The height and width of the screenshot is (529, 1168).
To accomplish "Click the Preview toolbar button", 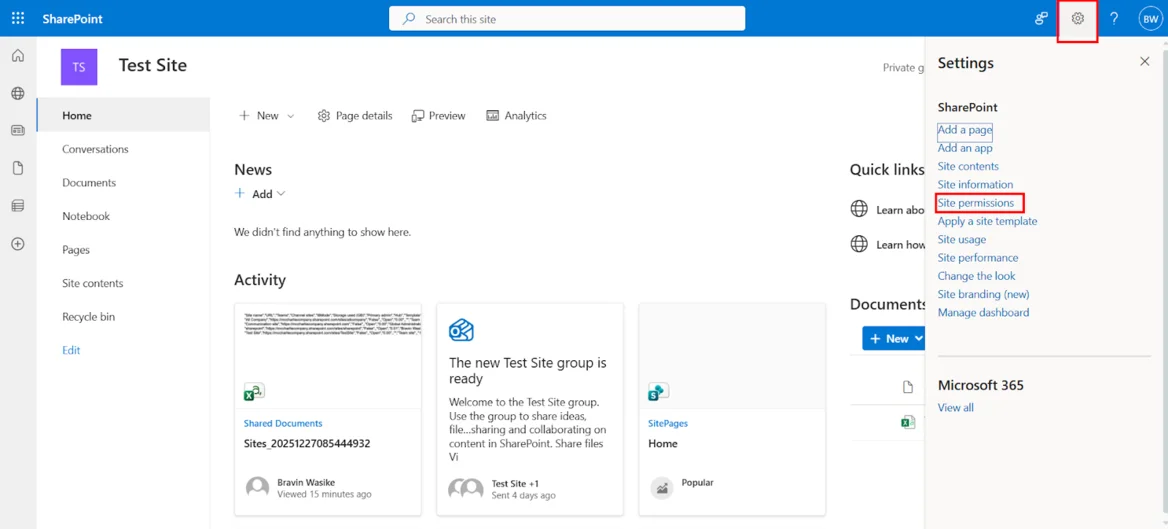I will click(x=439, y=115).
